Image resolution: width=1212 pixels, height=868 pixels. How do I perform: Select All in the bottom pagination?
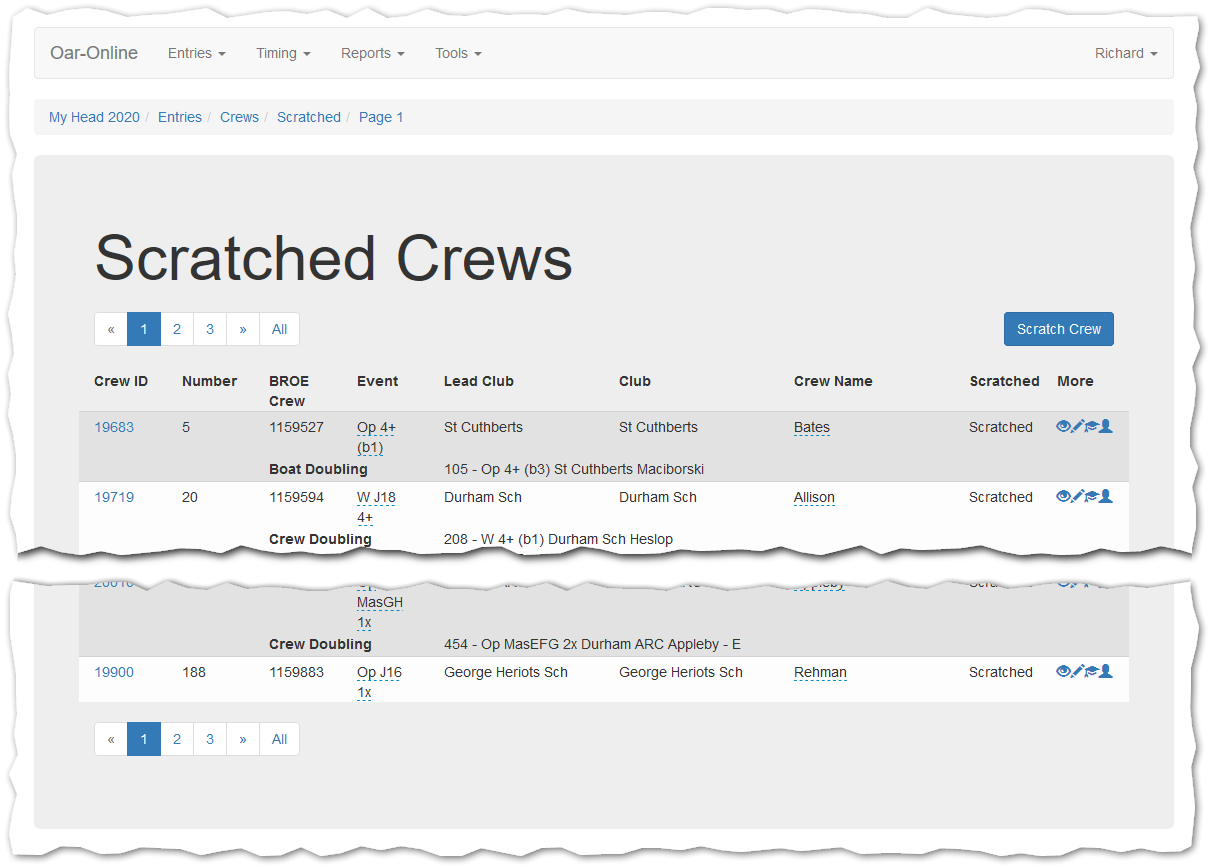(279, 739)
